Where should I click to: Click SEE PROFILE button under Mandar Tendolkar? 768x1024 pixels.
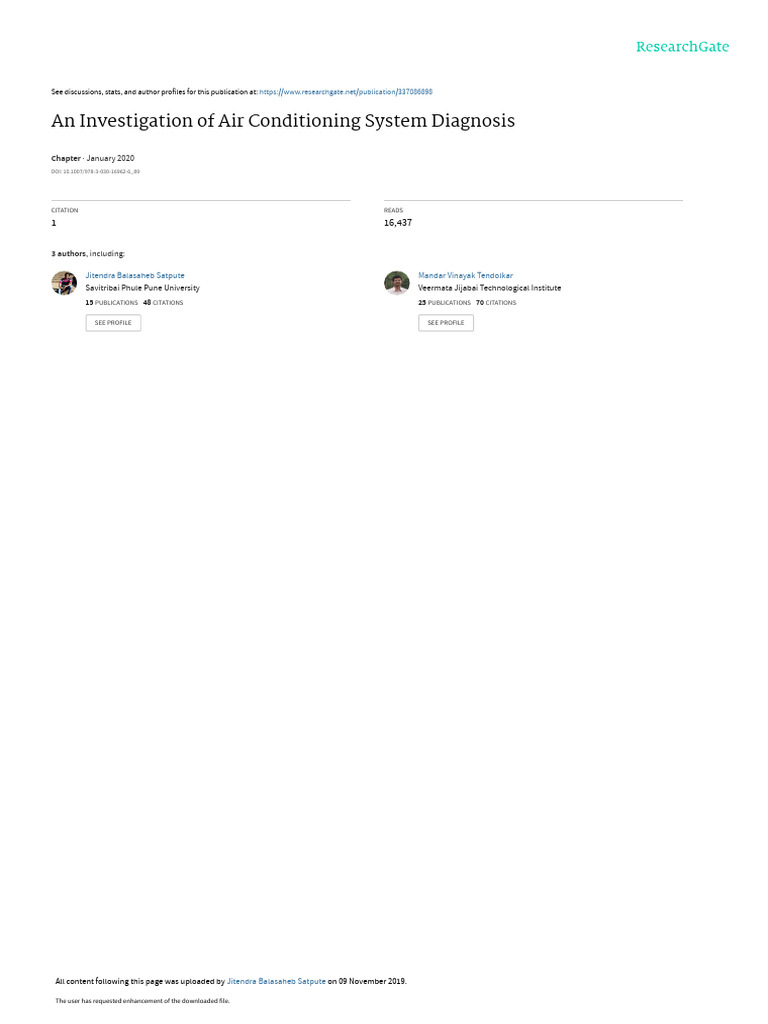[x=446, y=323]
